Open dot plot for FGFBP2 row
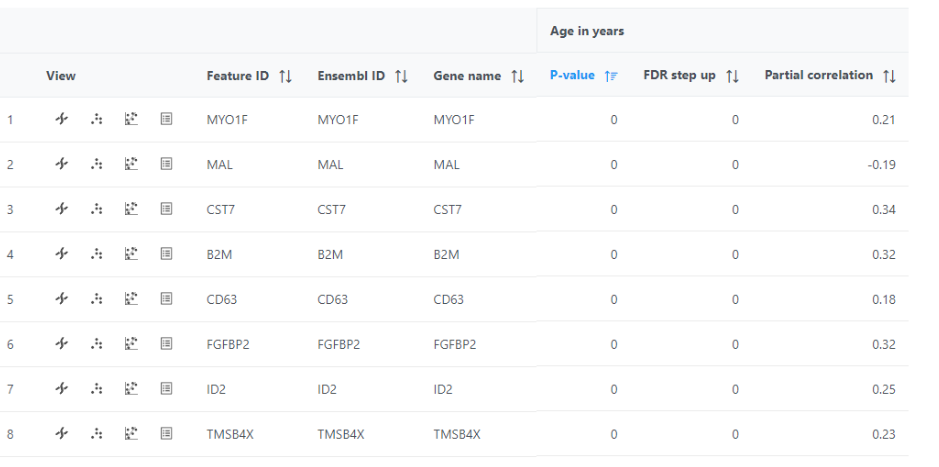The height and width of the screenshot is (467, 939). point(96,344)
